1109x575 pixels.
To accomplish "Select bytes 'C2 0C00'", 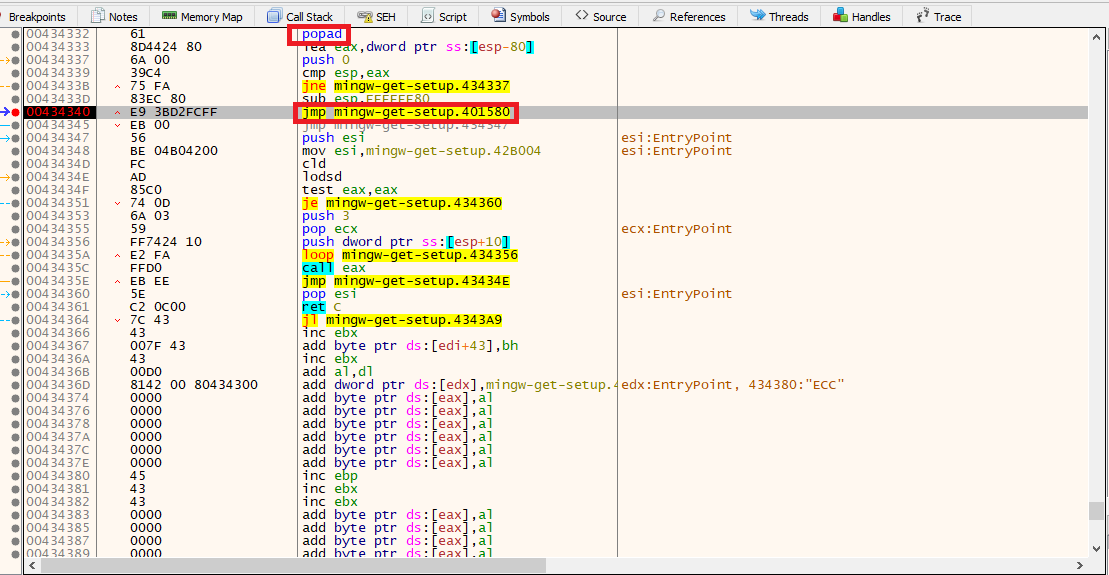I will tap(158, 307).
